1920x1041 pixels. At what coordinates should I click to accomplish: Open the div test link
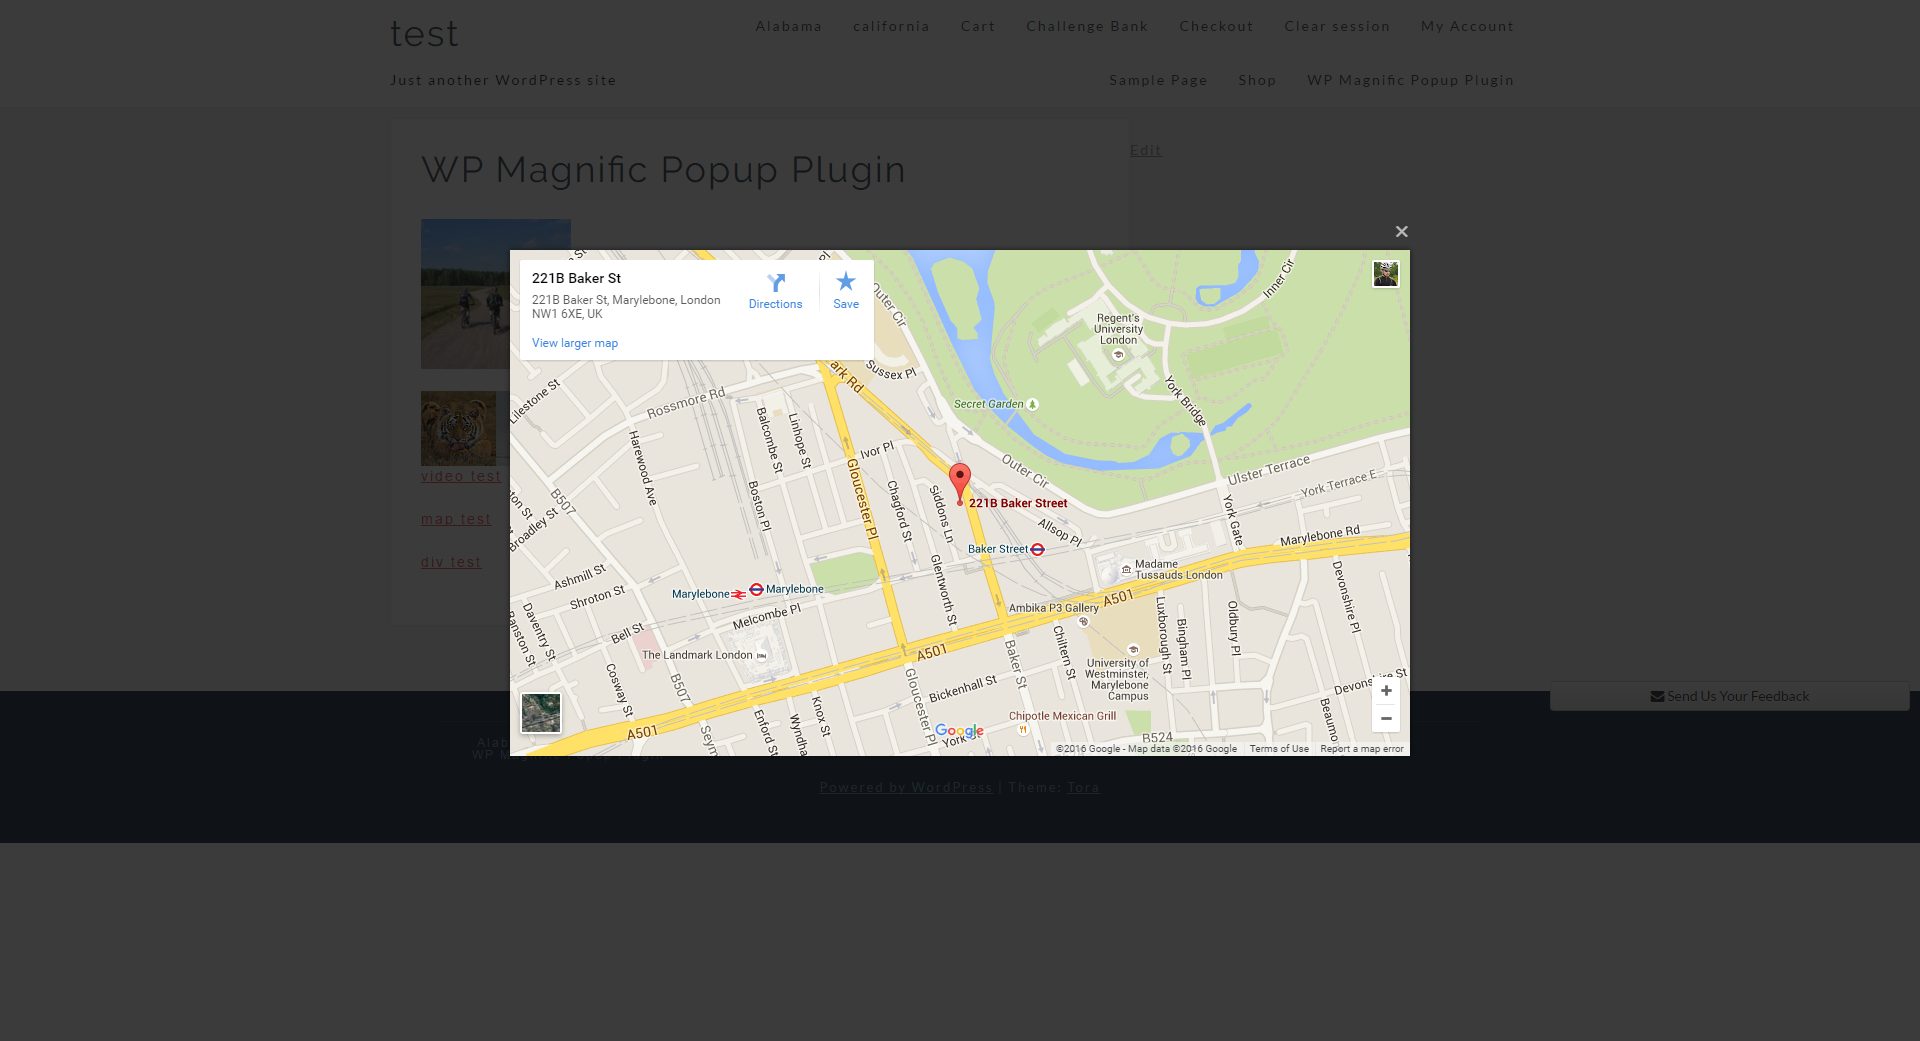click(451, 562)
